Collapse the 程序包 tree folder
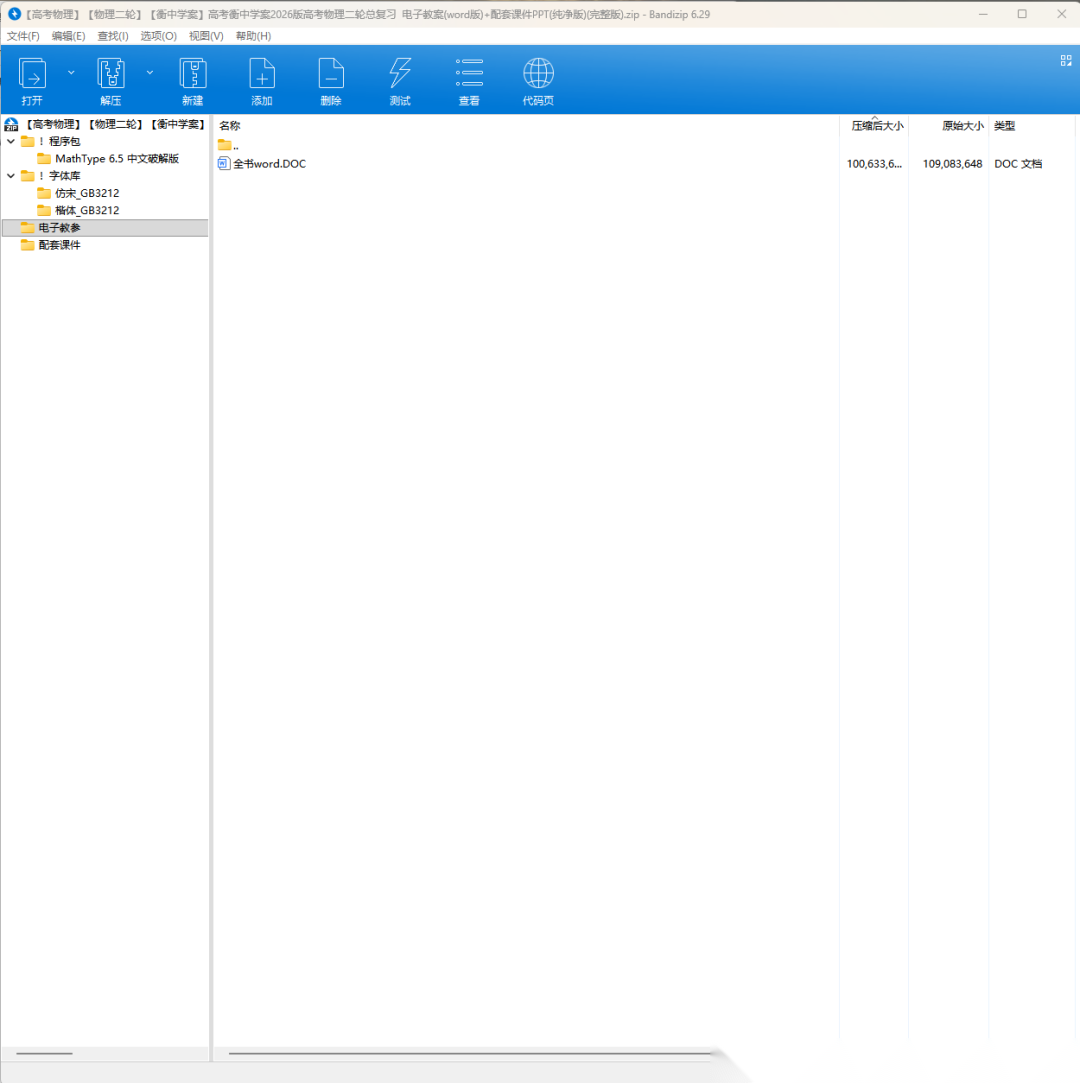The image size is (1080, 1083). [x=11, y=142]
